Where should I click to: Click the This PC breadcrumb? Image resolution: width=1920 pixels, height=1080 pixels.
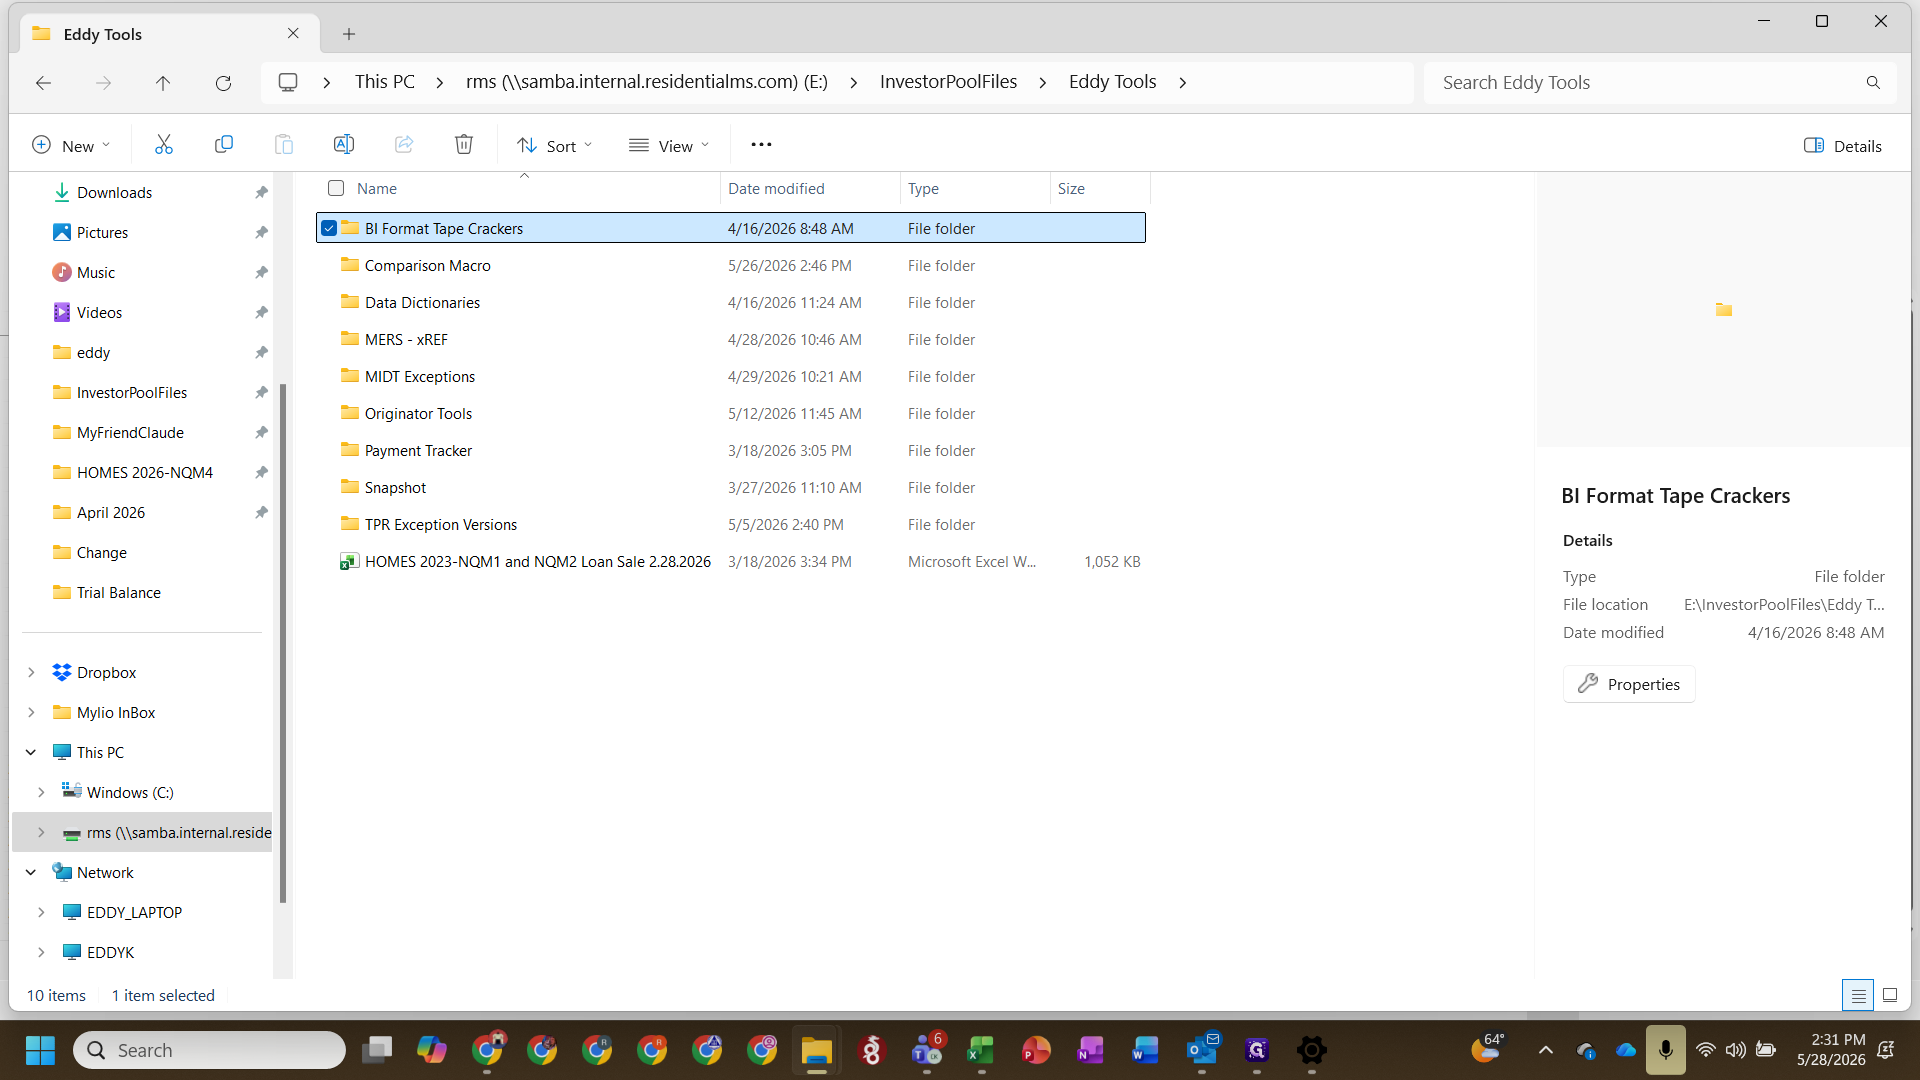point(385,82)
